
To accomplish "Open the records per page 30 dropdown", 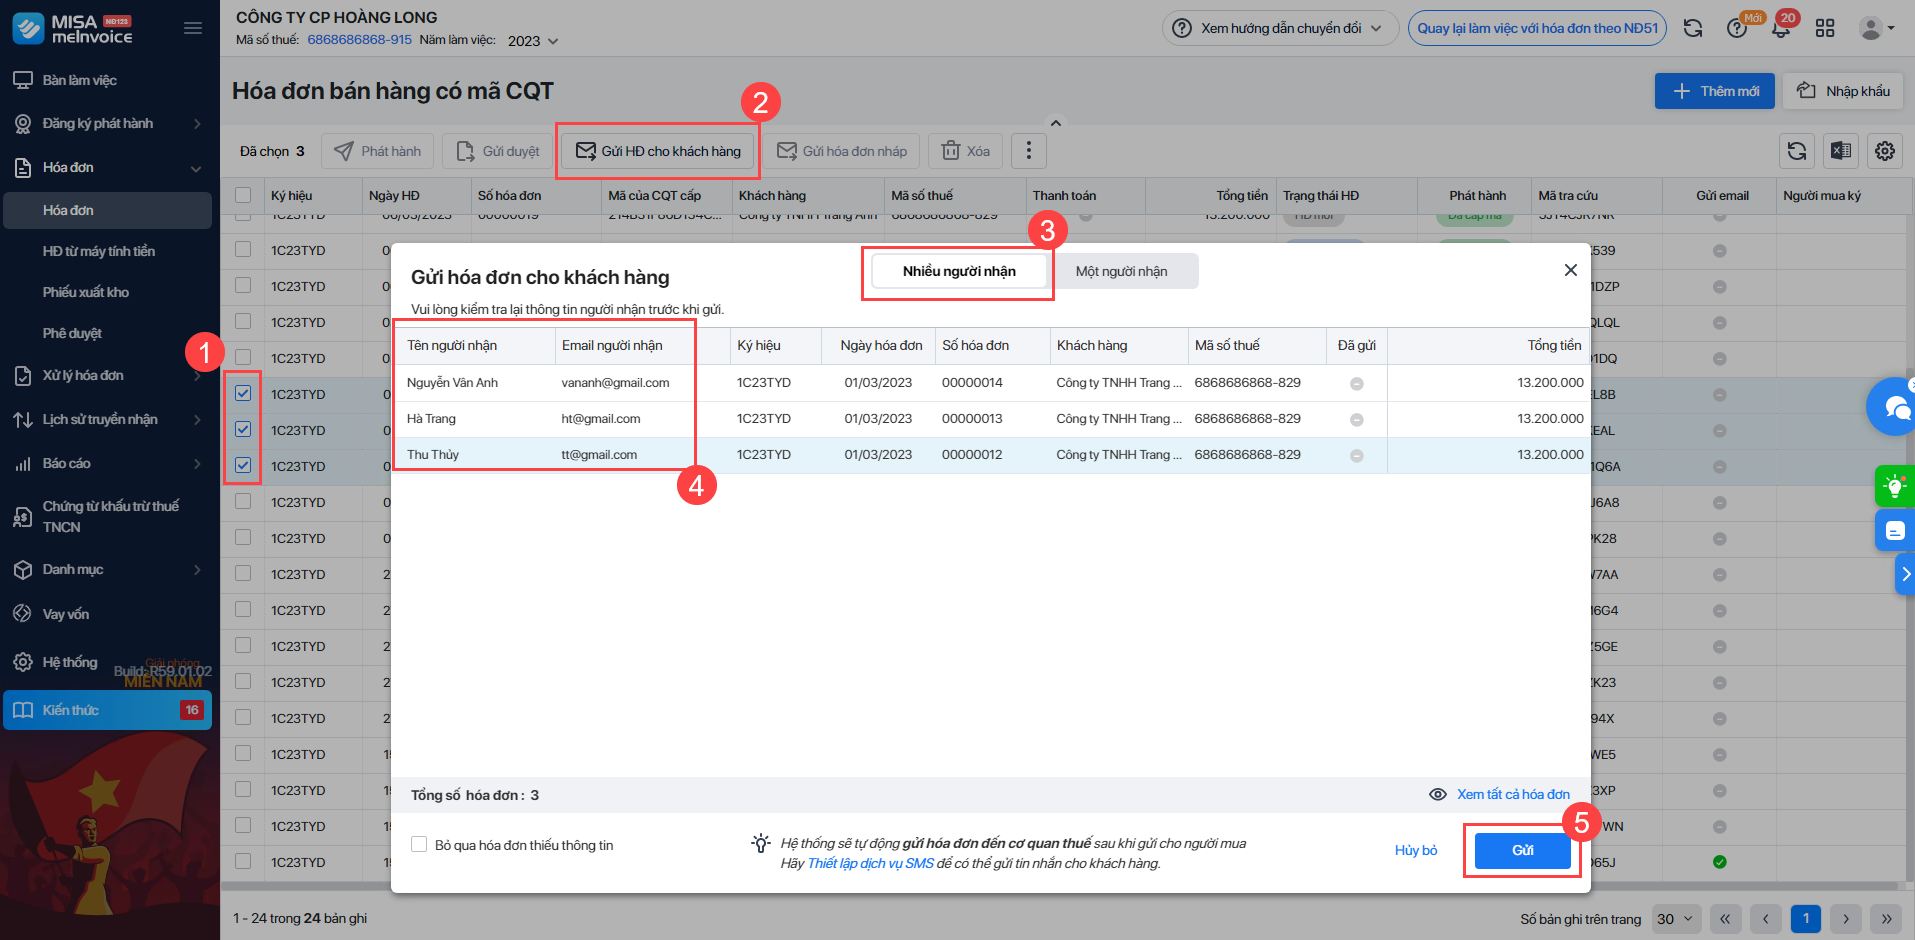I will (1675, 919).
